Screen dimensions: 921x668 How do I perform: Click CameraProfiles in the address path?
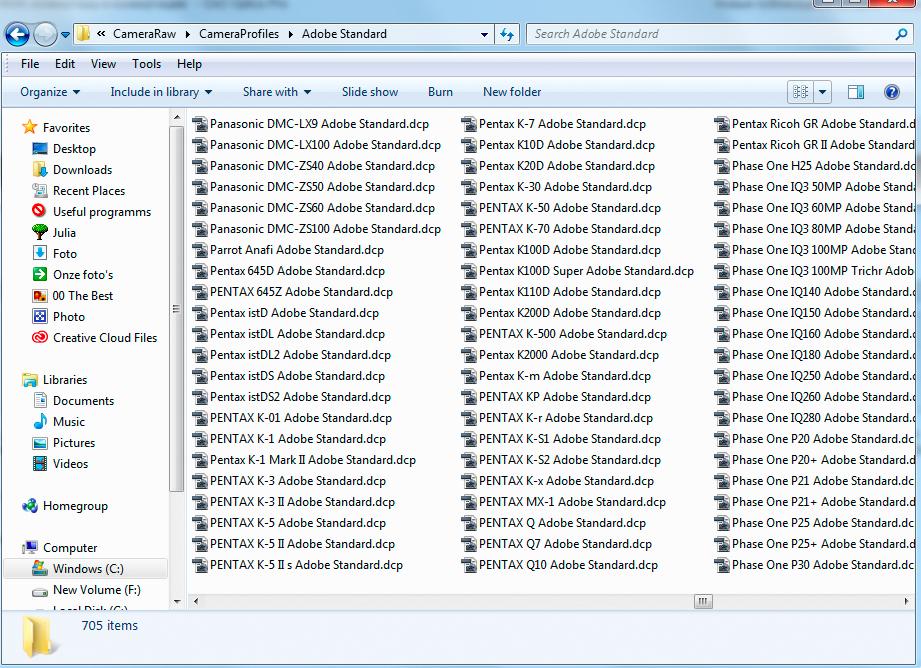(x=239, y=34)
